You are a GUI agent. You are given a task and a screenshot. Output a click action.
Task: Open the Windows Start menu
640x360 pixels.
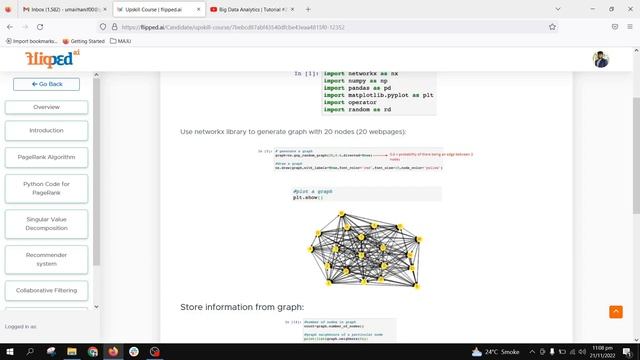10,351
